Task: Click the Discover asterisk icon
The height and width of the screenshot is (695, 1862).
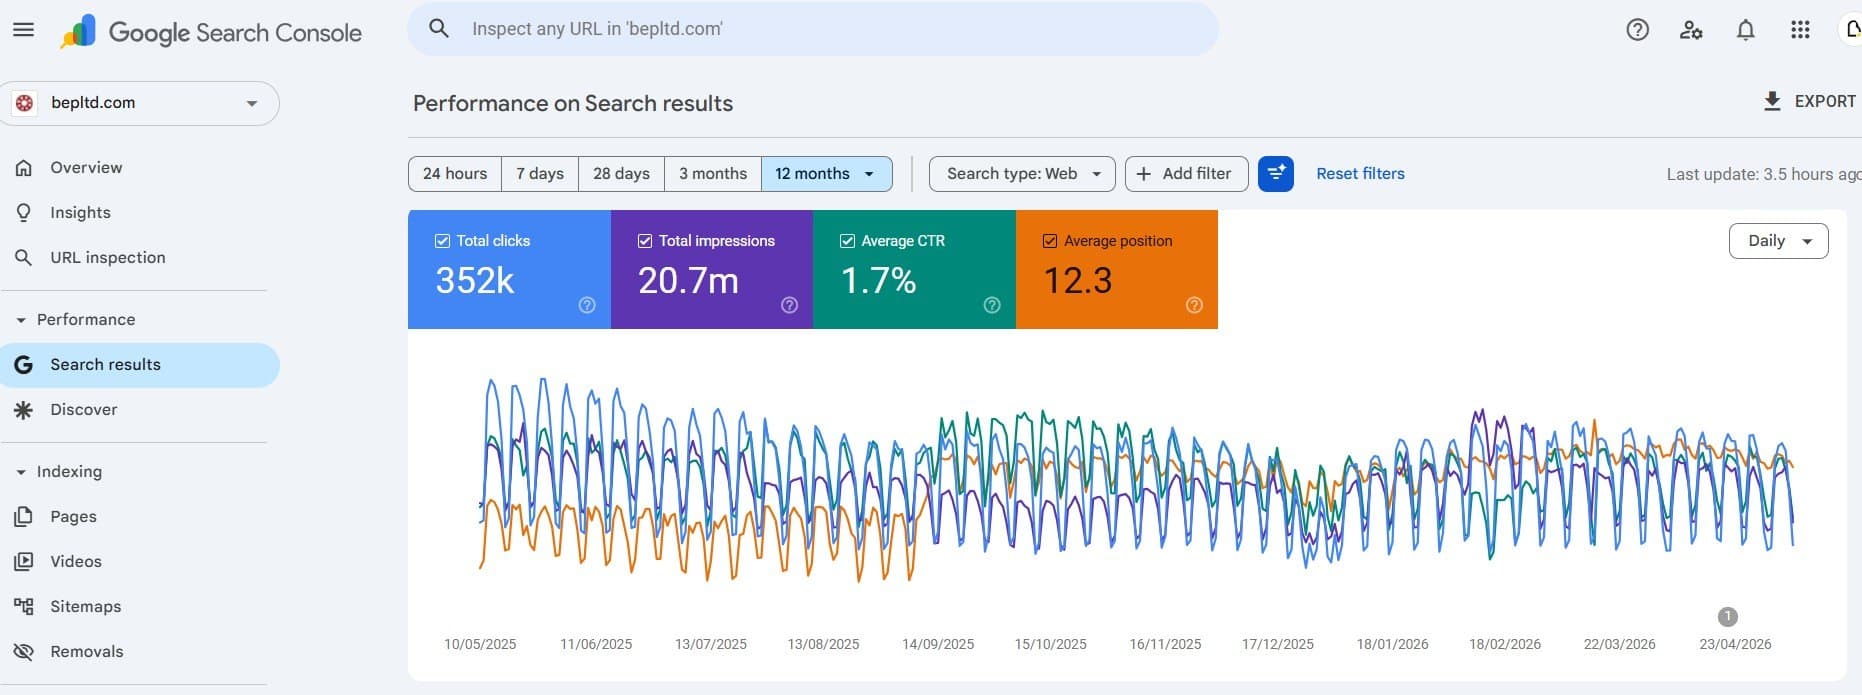Action: click(x=24, y=410)
